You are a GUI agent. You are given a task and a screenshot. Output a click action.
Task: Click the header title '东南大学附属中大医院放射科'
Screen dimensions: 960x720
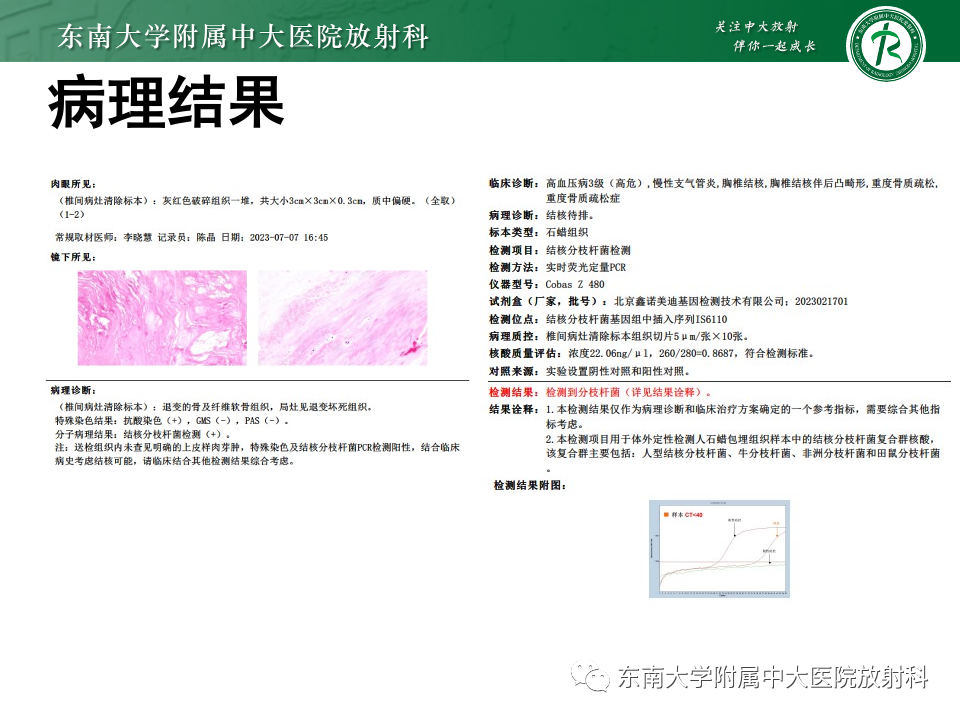pyautogui.click(x=243, y=37)
